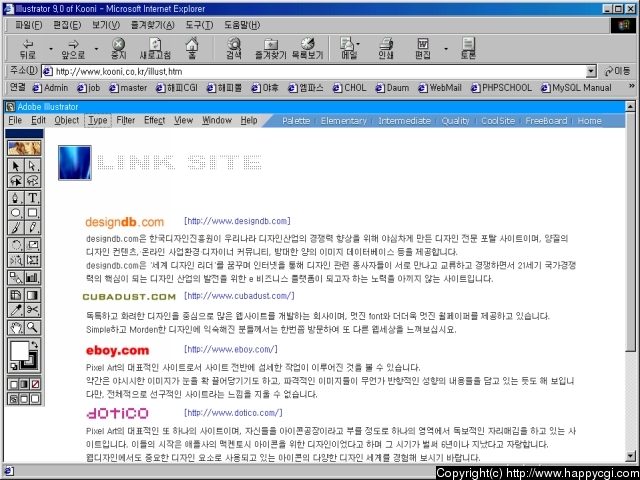Click the address bar URL field
Image resolution: width=640 pixels, height=480 pixels.
pos(313,72)
